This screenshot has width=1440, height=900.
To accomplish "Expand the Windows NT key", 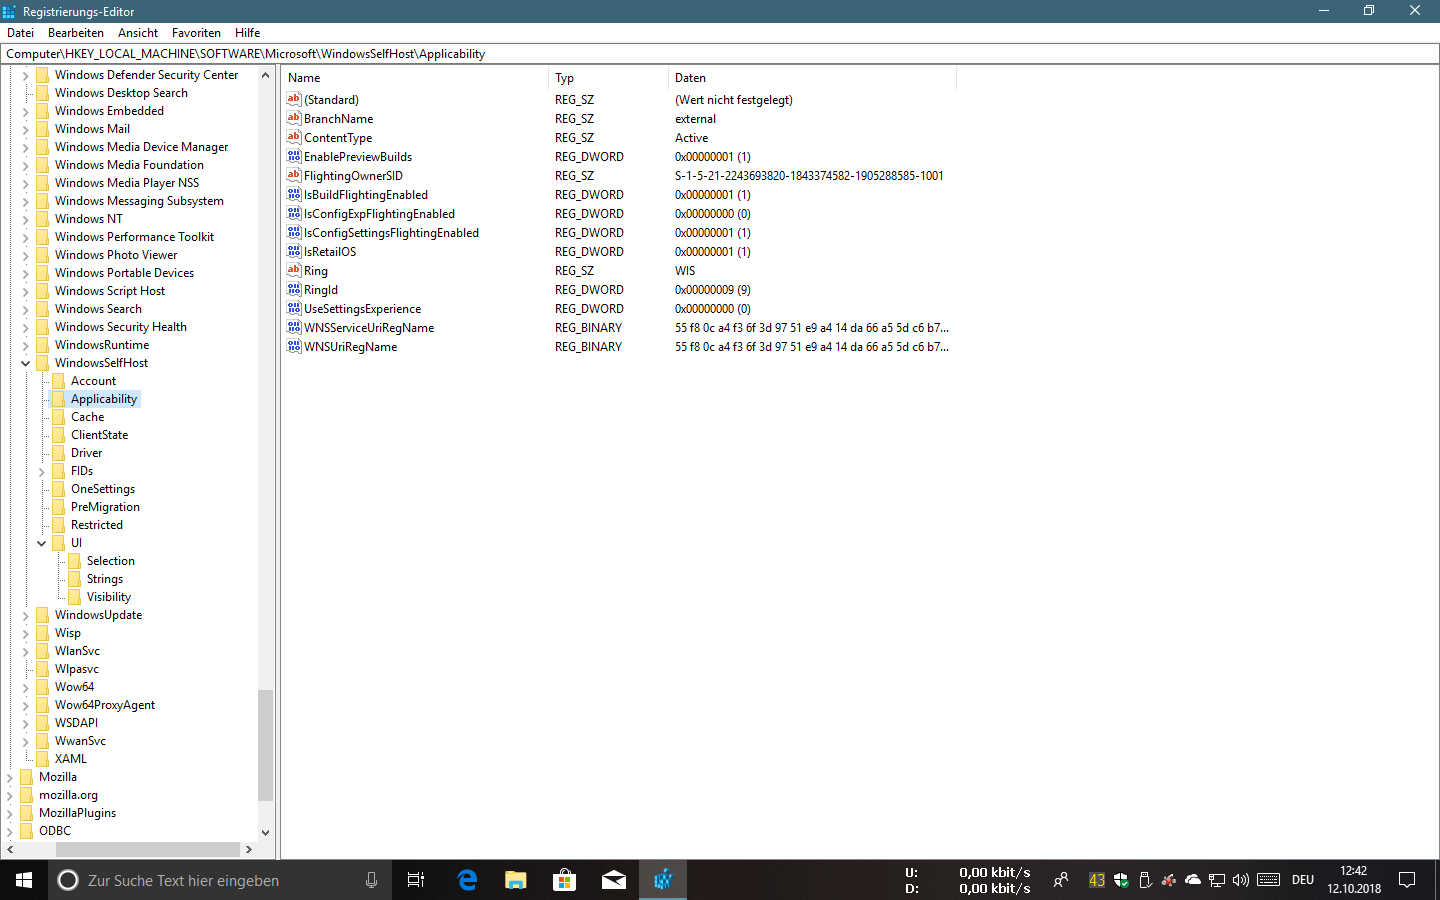I will (25, 219).
